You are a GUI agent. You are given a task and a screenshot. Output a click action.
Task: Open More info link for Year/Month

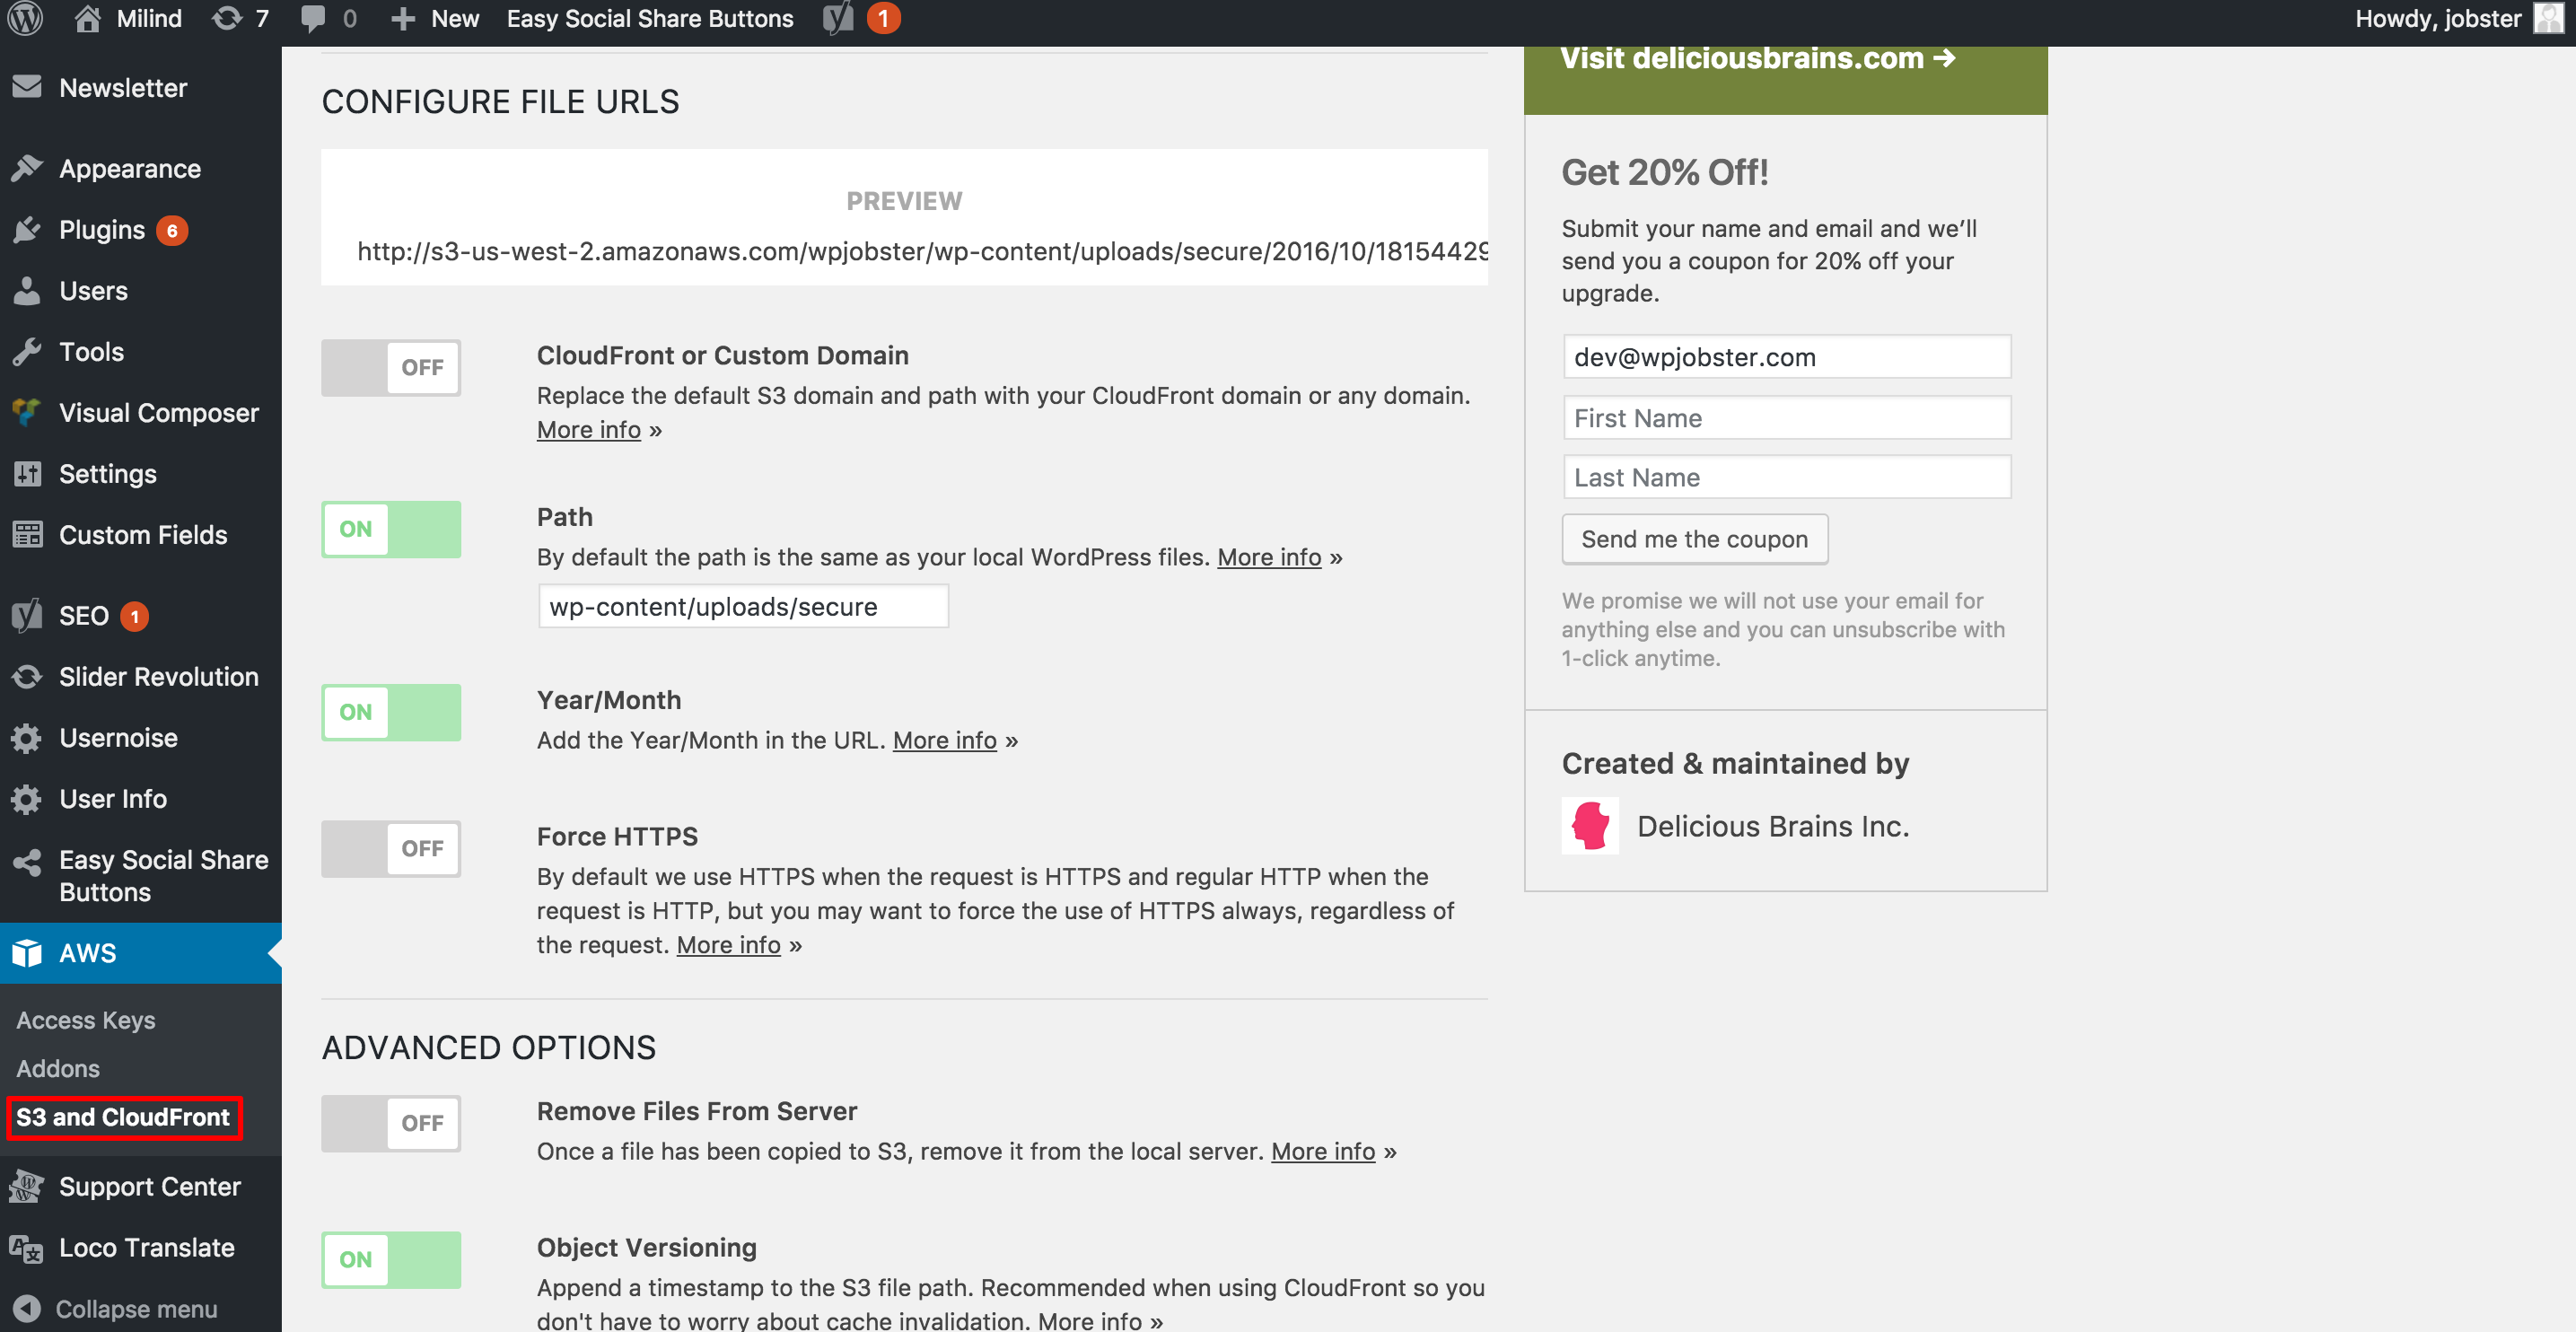pos(945,740)
